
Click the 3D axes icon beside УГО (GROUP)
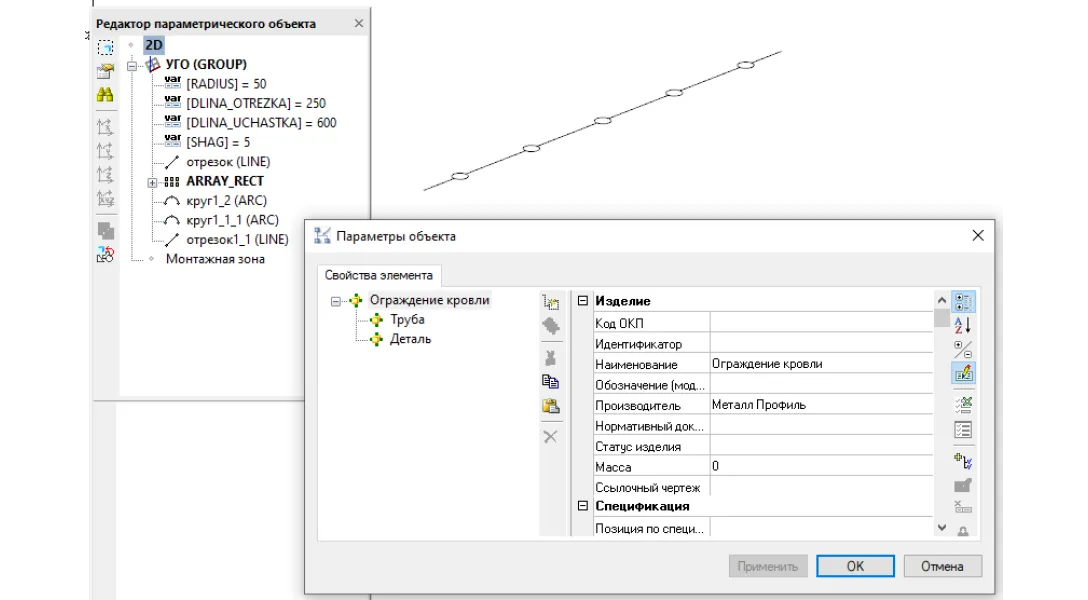[x=153, y=65]
